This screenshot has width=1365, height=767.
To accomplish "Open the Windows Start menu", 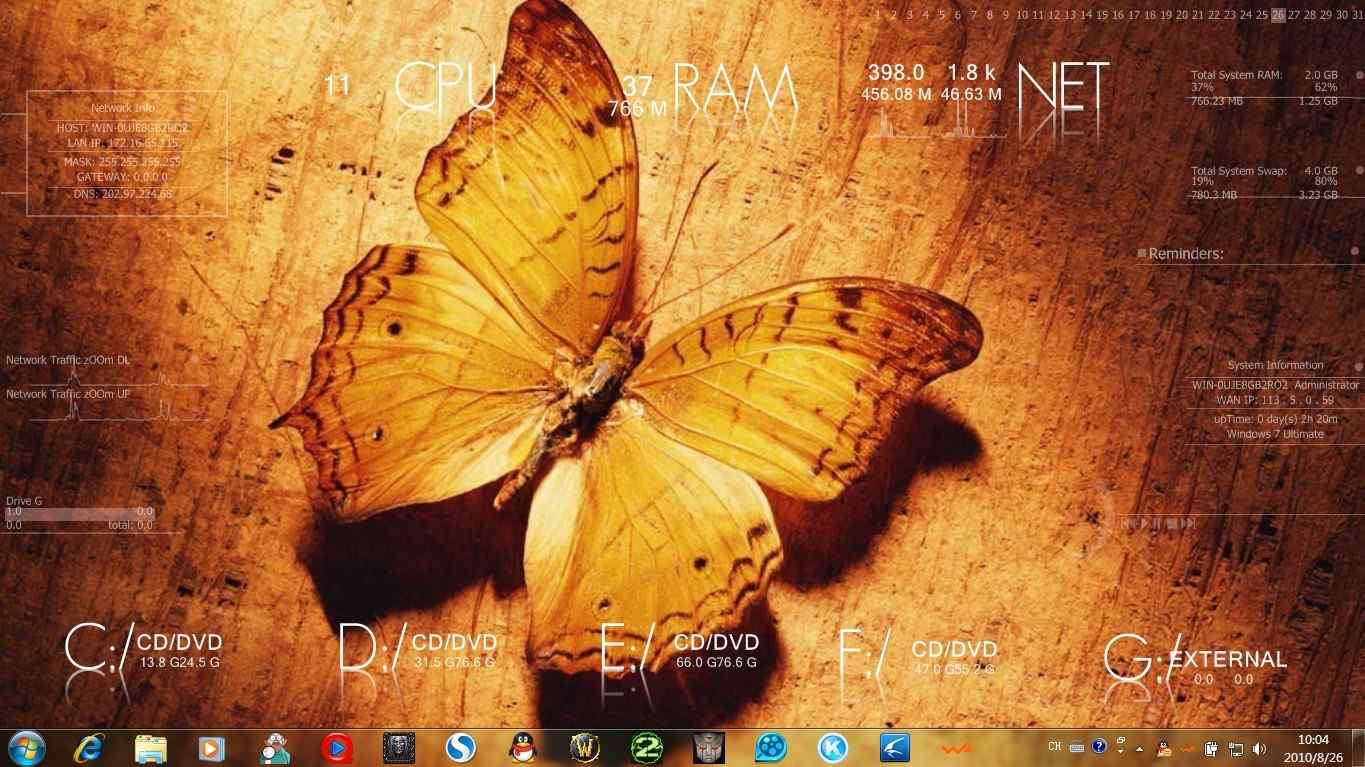I will 25,747.
